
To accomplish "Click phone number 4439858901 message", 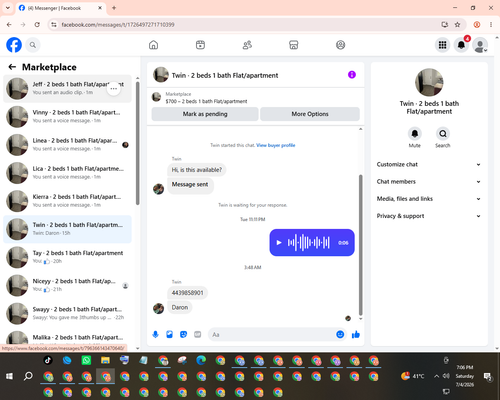I will point(187,293).
